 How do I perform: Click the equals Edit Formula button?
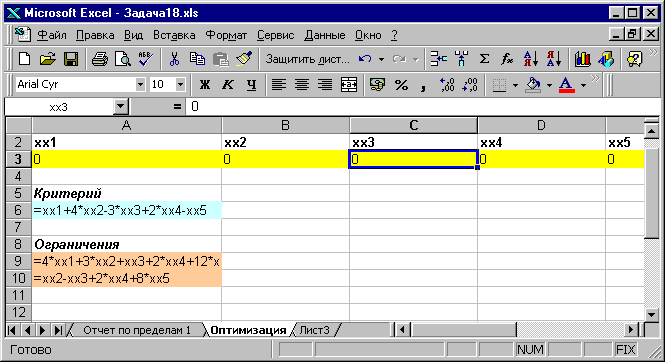177,107
